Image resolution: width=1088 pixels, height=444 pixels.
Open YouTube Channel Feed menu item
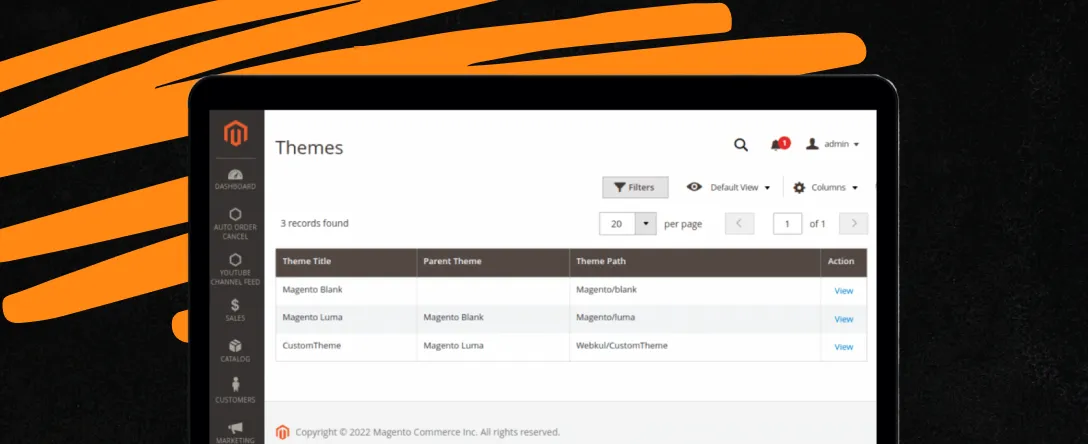point(235,268)
